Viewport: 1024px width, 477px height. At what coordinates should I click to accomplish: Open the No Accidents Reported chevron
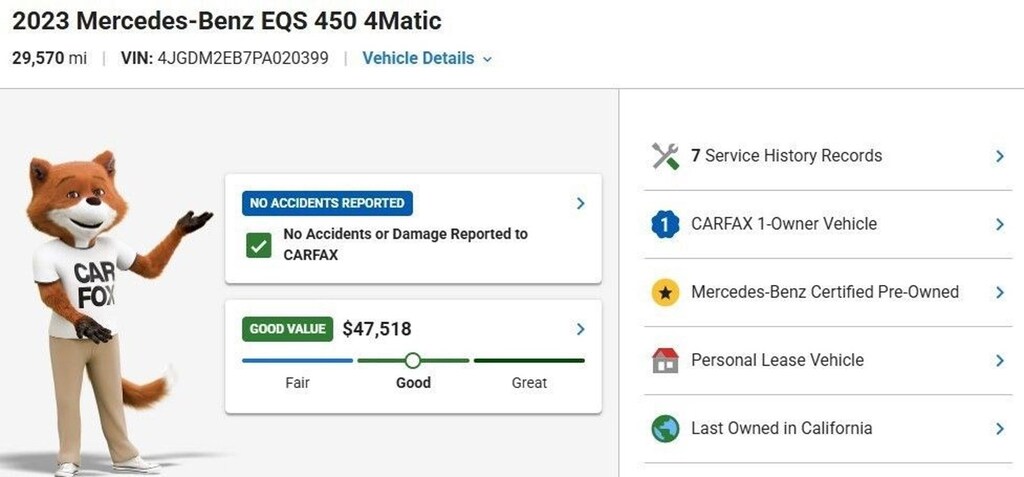pyautogui.click(x=581, y=204)
